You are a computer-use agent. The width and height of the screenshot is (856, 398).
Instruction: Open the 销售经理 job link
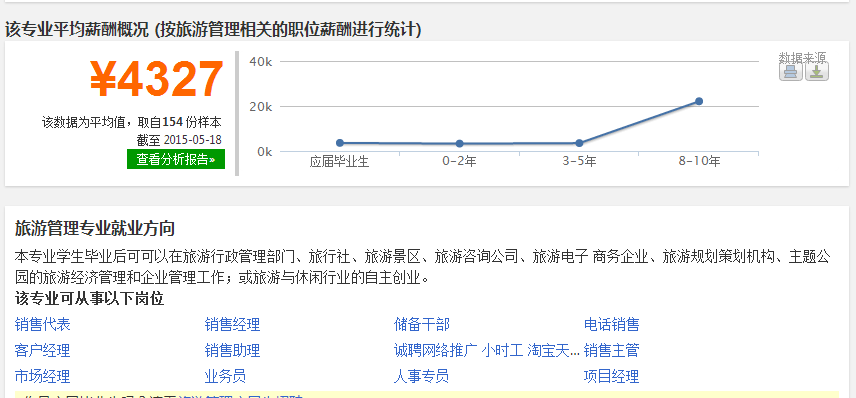click(232, 325)
